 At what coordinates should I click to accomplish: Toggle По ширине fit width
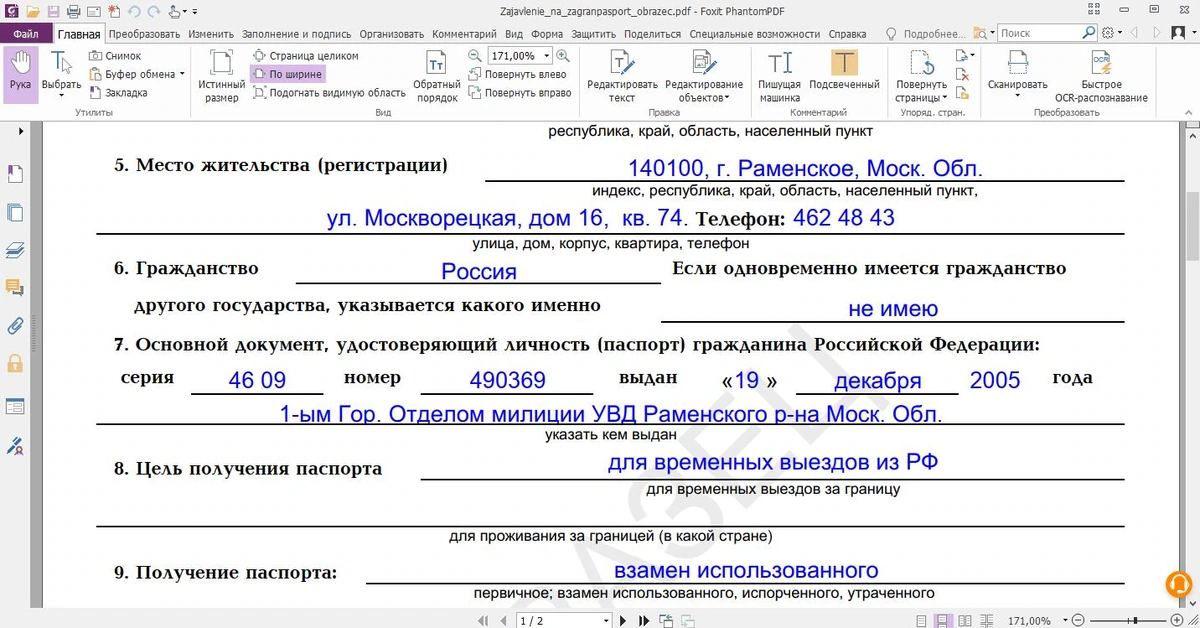[287, 74]
